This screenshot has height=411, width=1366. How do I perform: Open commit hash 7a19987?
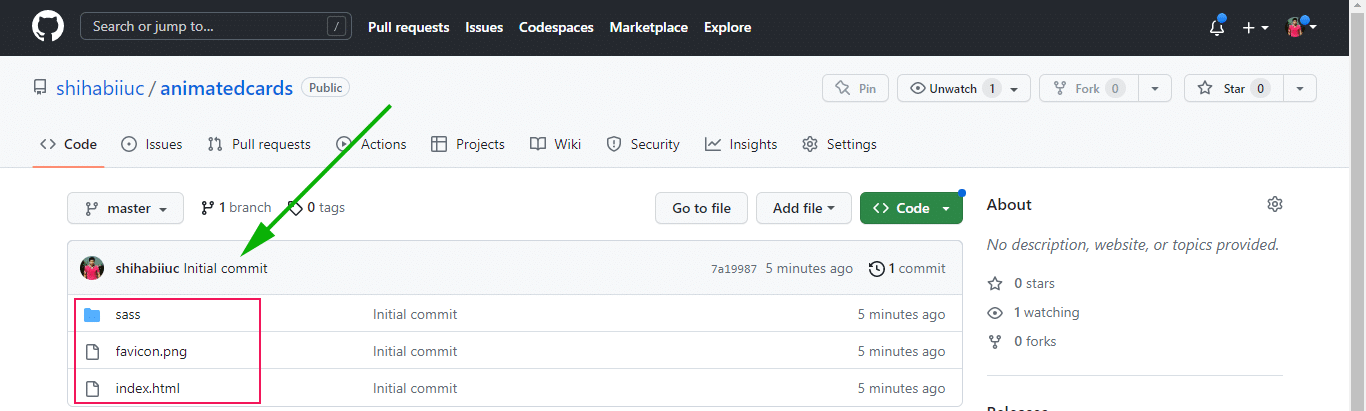734,269
